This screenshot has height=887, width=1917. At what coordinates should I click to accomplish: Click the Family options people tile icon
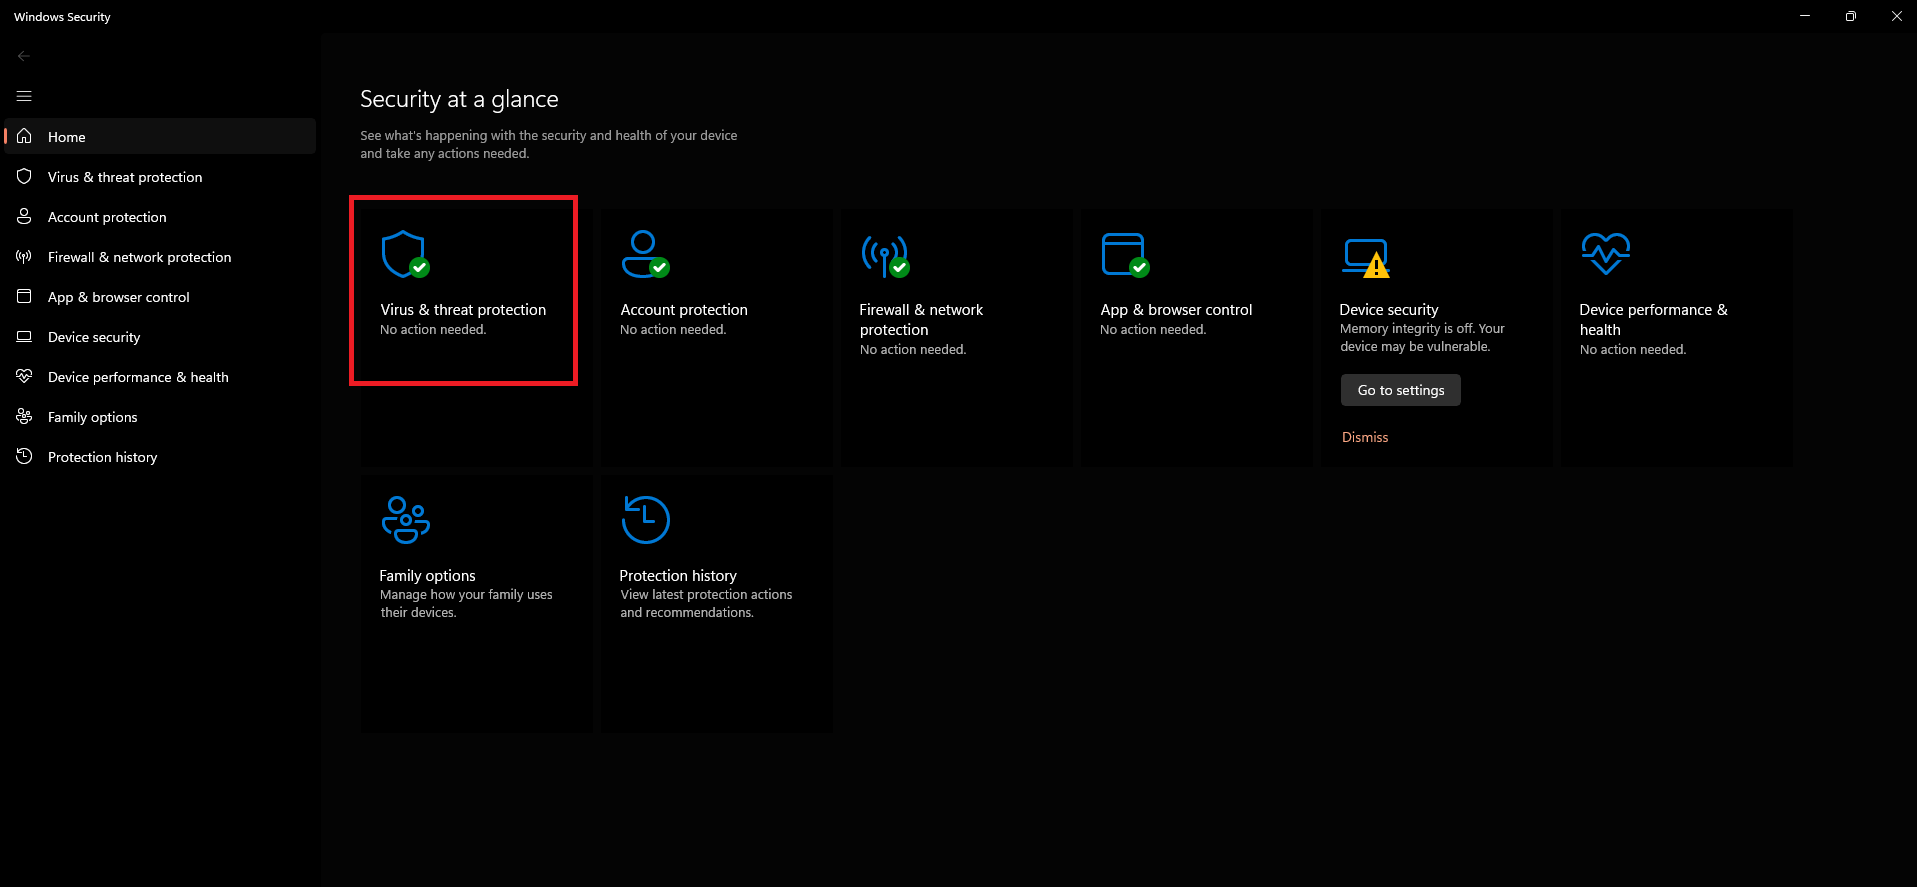405,520
